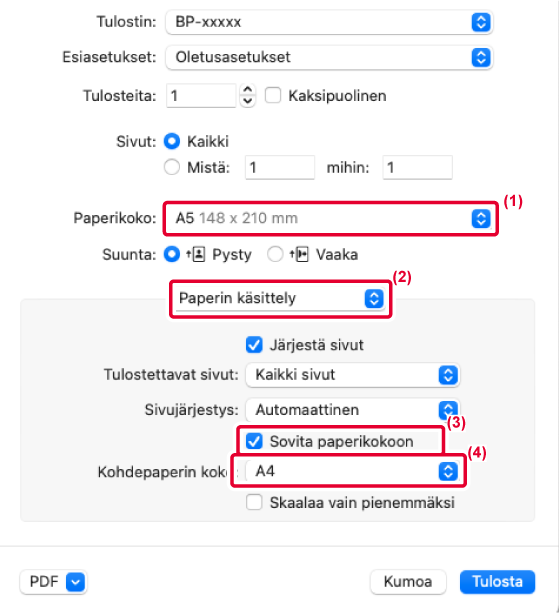Click the PDF chevron arrow icon
The height and width of the screenshot is (613, 559).
[75, 582]
